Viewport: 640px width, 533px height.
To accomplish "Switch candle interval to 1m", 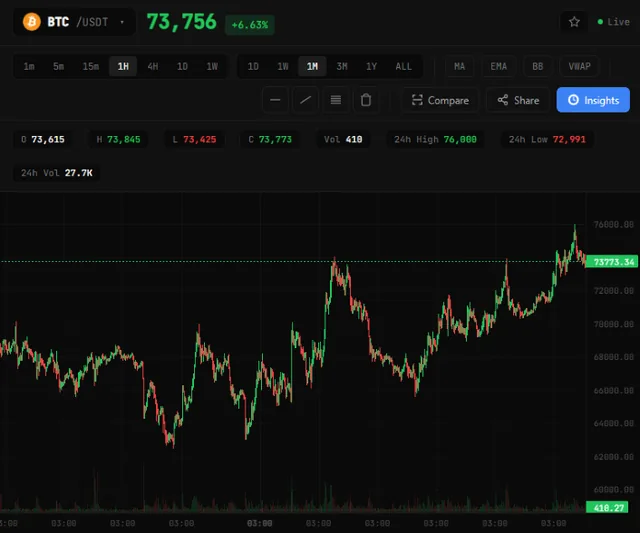I will click(29, 66).
